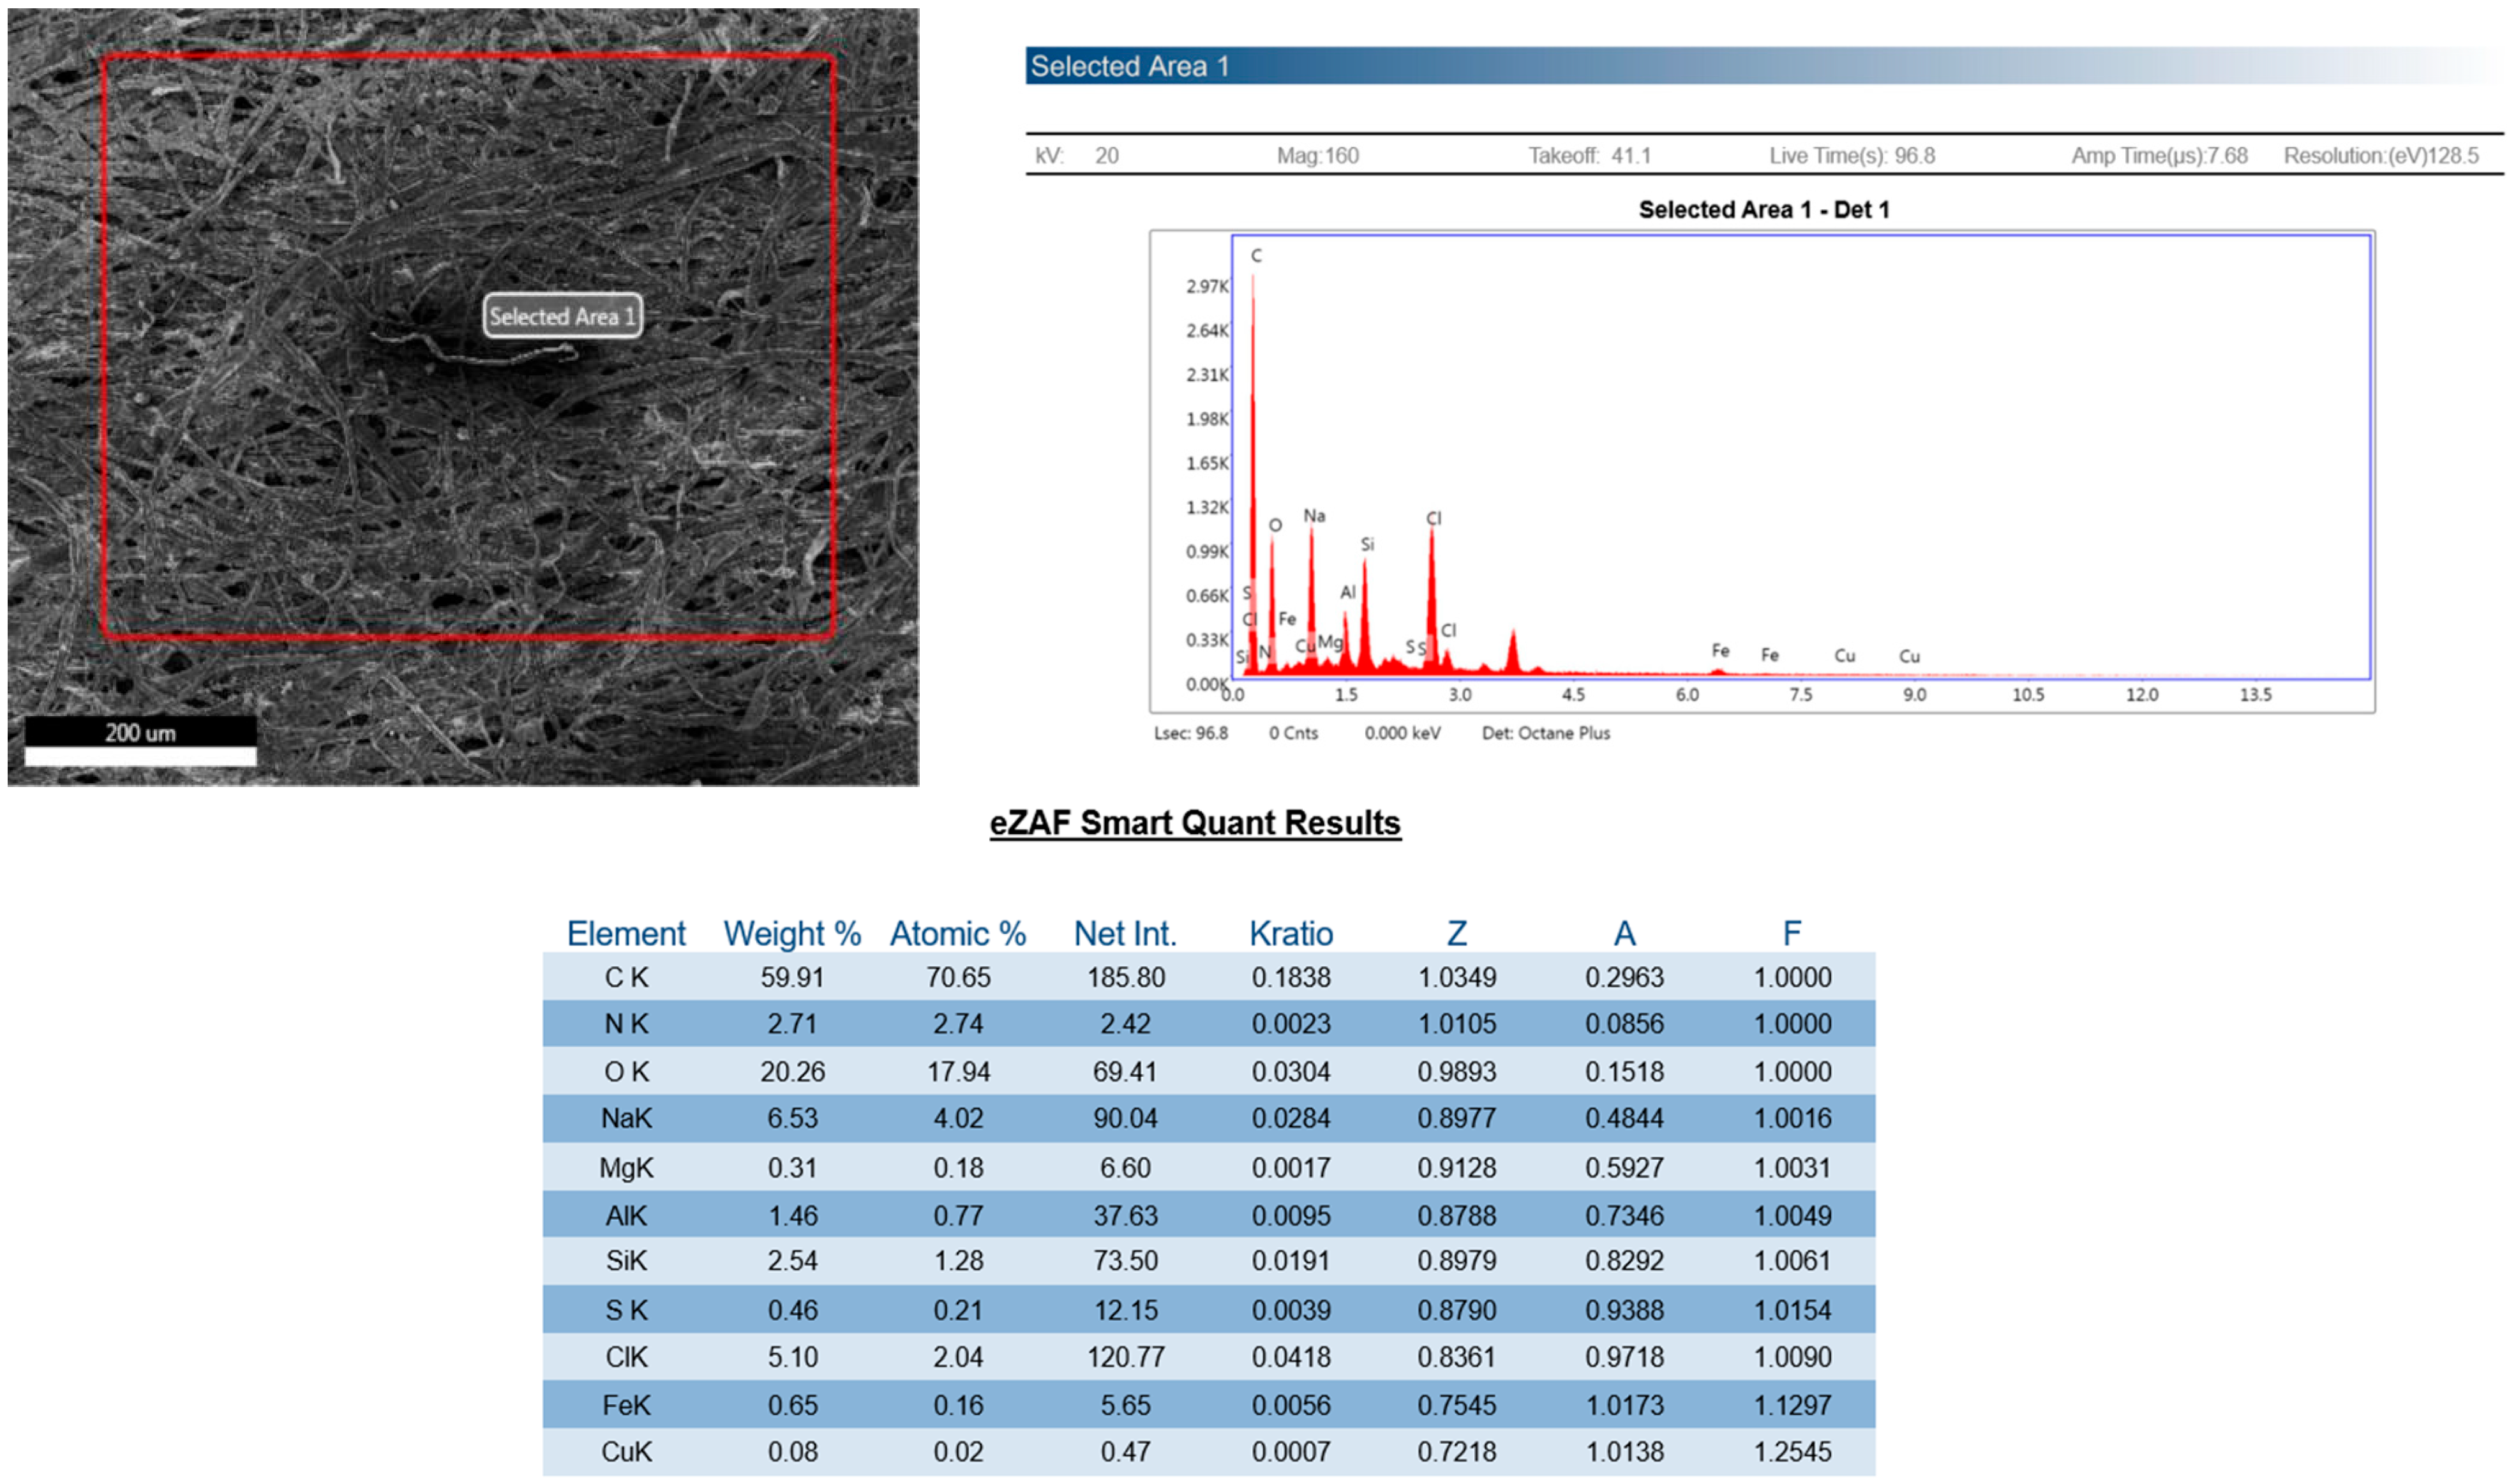Click atomic value 17.94 for O K
Image resolution: width=2516 pixels, height=1484 pixels.
pos(958,1072)
